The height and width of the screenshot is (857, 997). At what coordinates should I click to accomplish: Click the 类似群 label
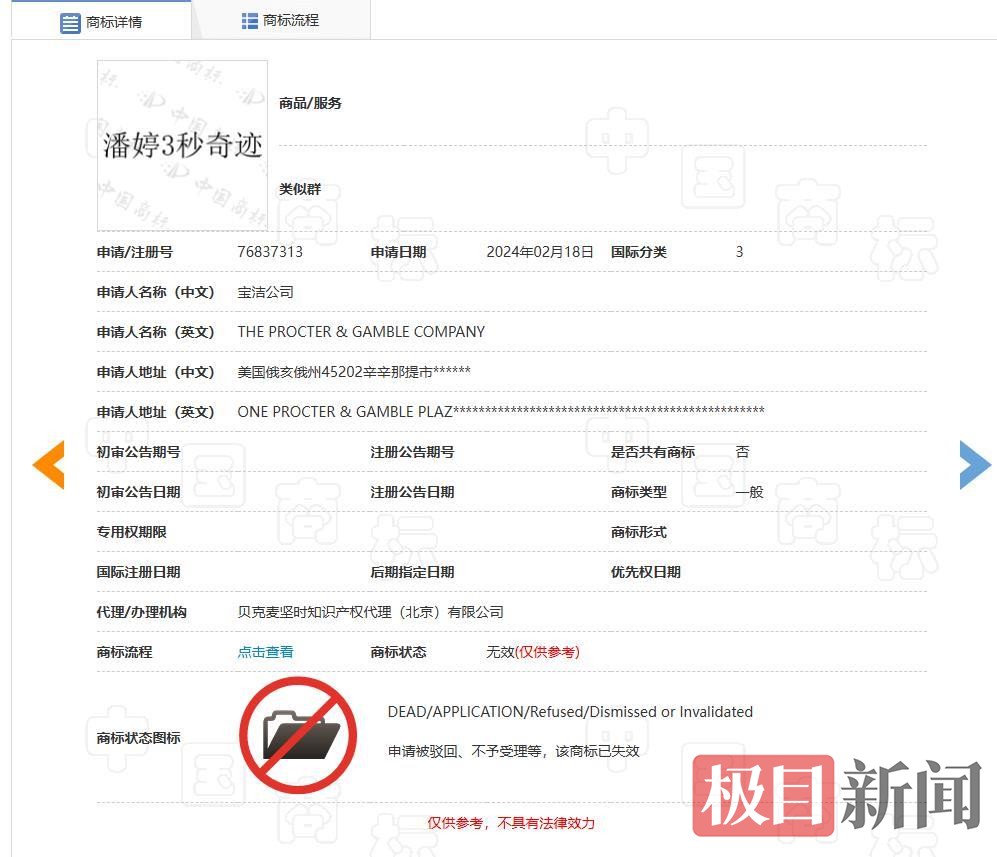[x=300, y=189]
